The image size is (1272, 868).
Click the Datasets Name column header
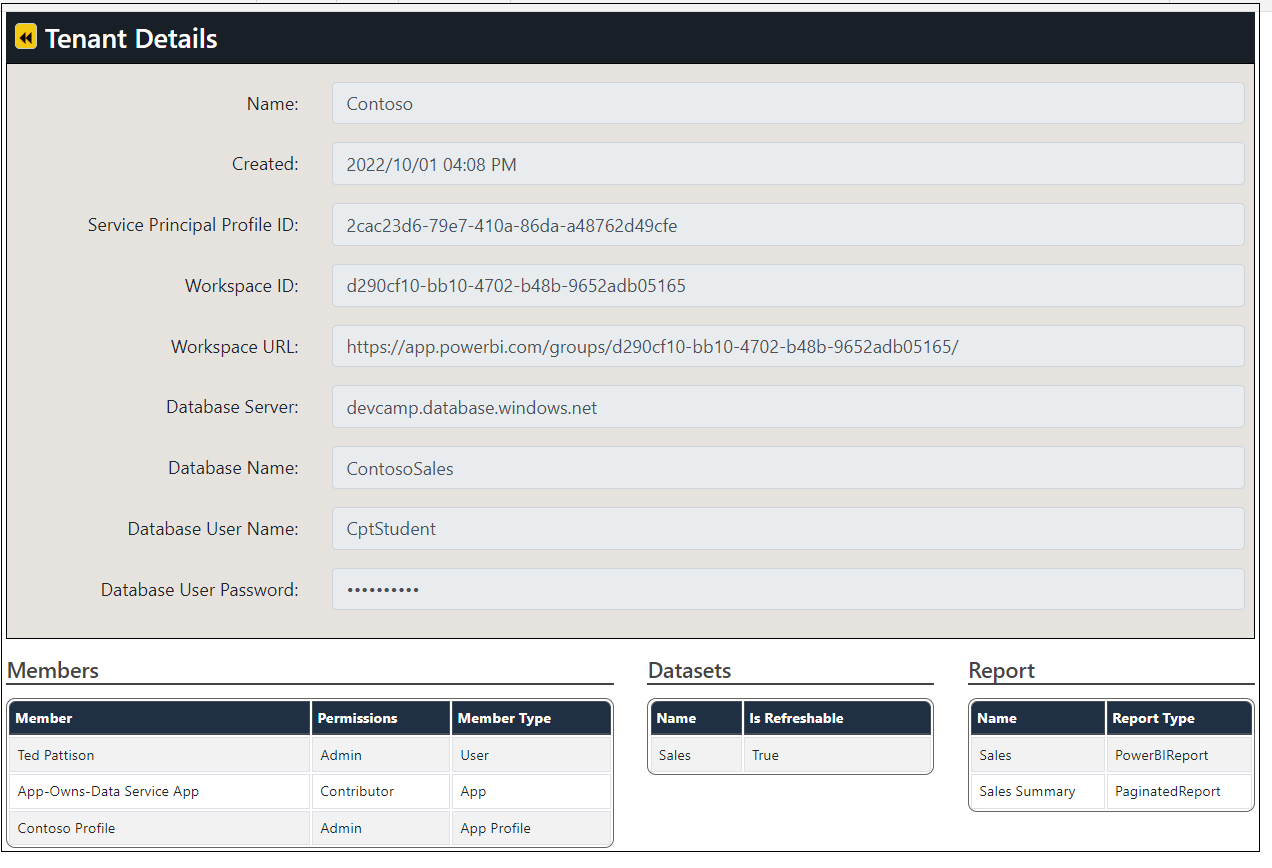pyautogui.click(x=697, y=718)
